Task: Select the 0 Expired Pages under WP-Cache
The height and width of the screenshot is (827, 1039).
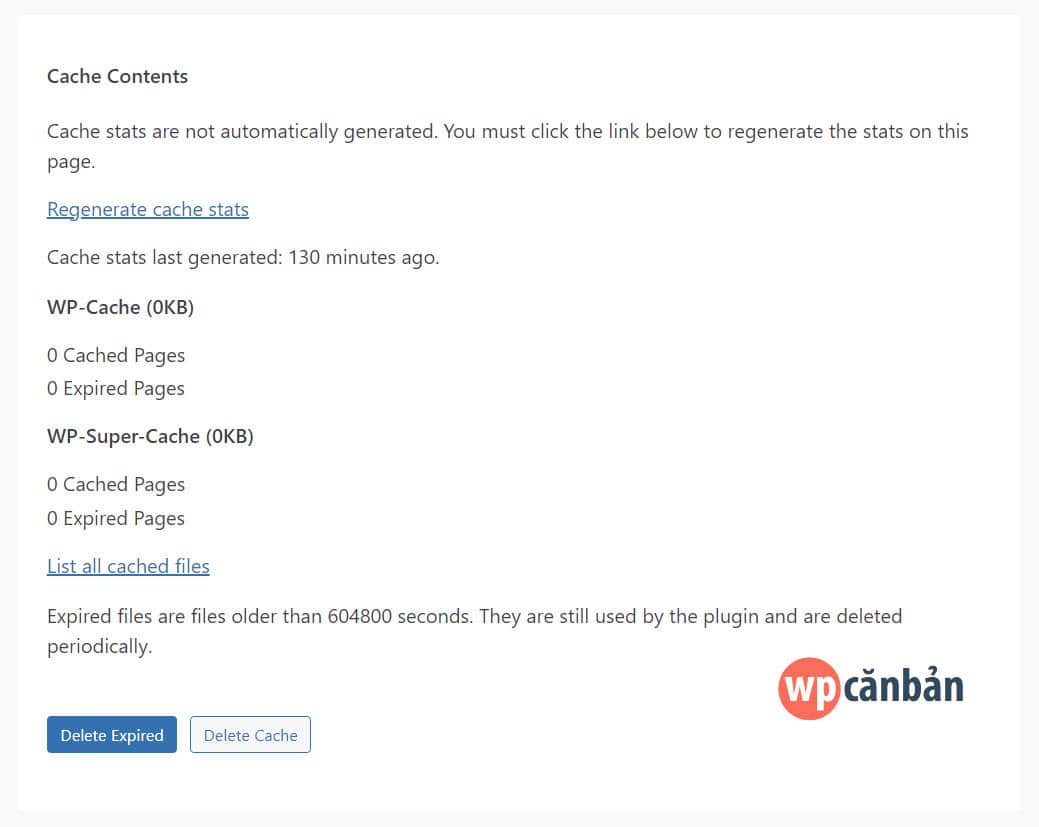Action: (x=115, y=388)
